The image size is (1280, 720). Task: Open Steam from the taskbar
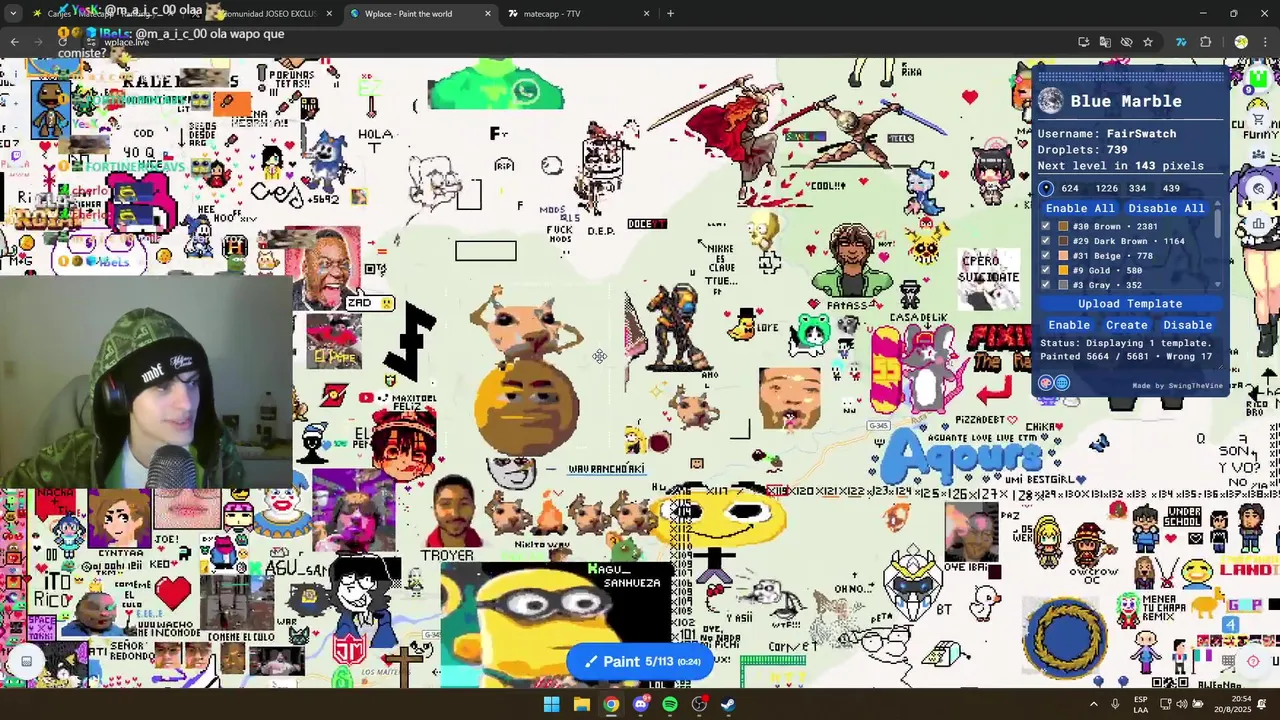728,704
